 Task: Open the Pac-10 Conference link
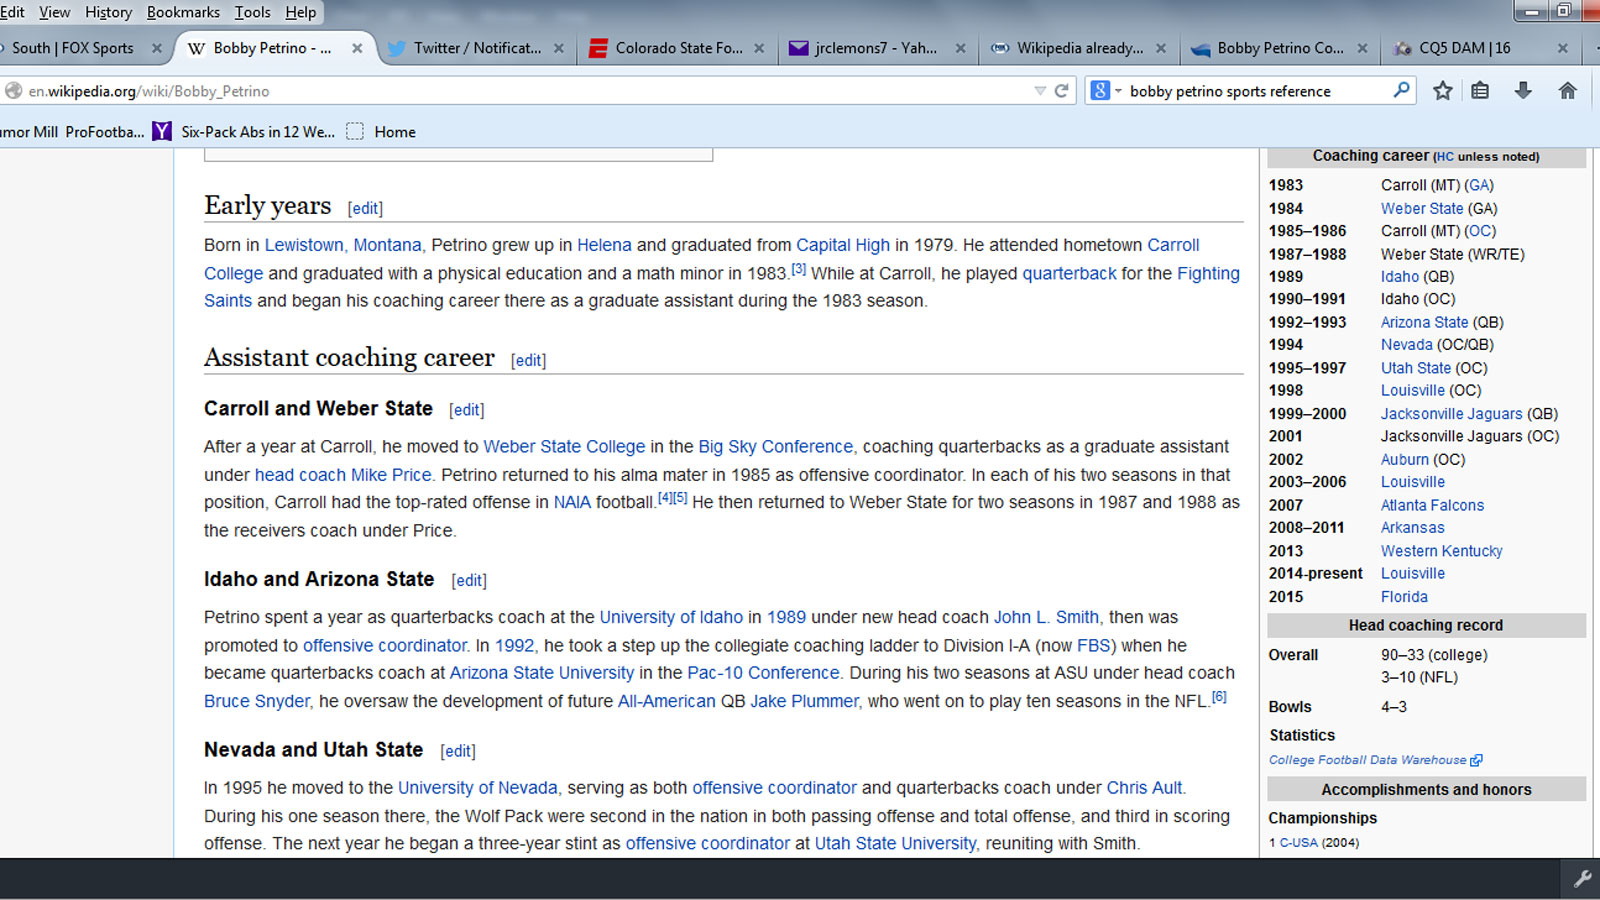763,673
